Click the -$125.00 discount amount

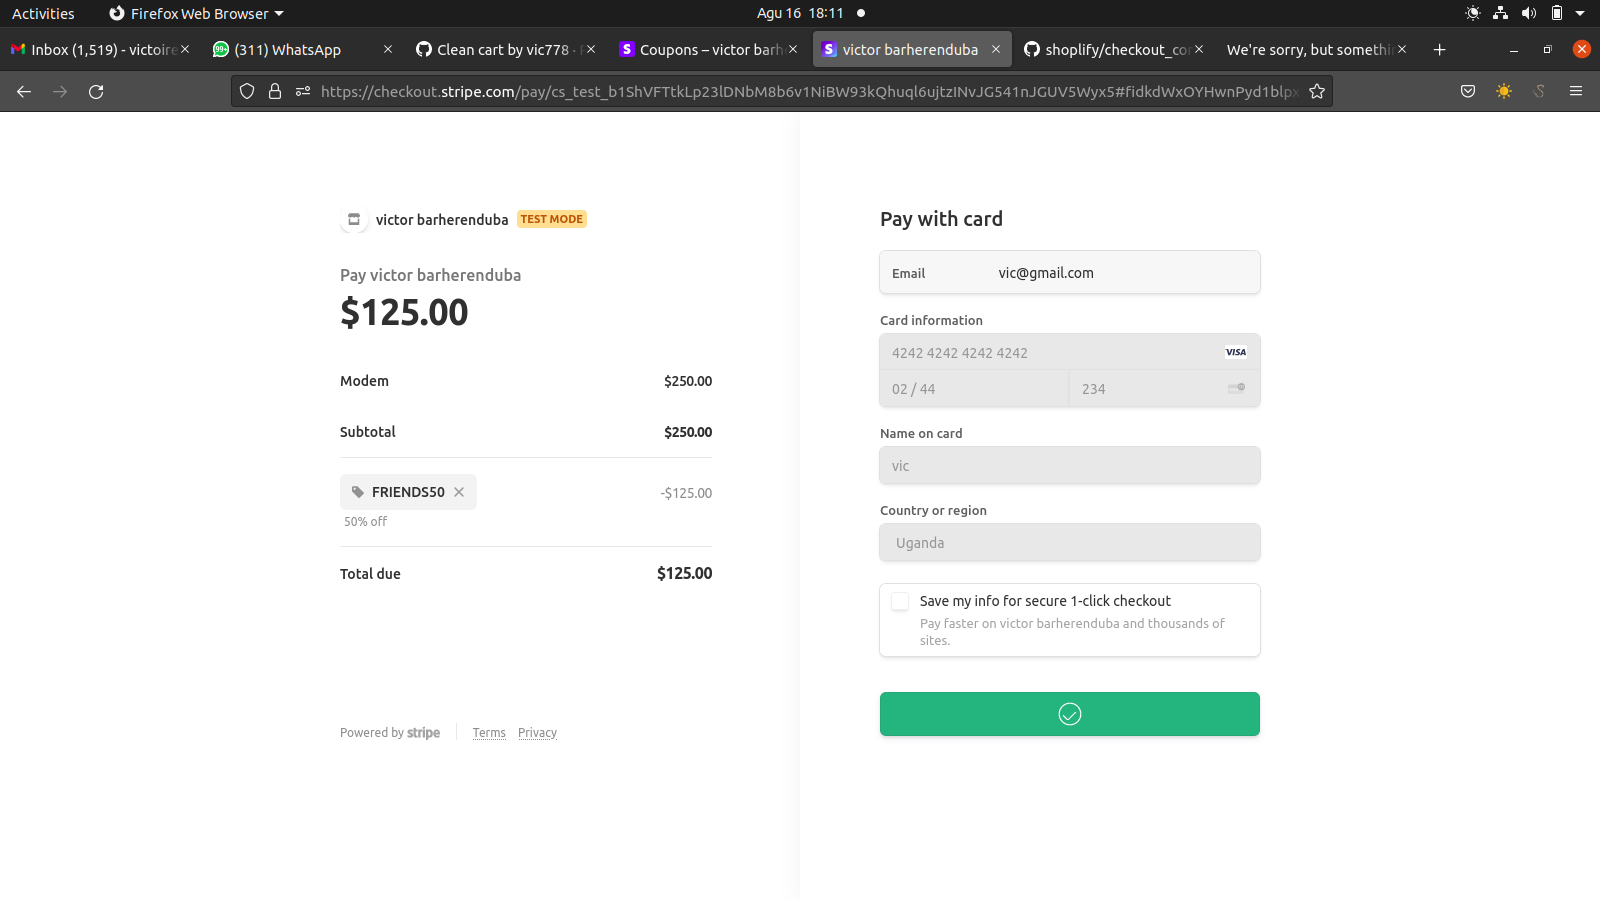686,493
